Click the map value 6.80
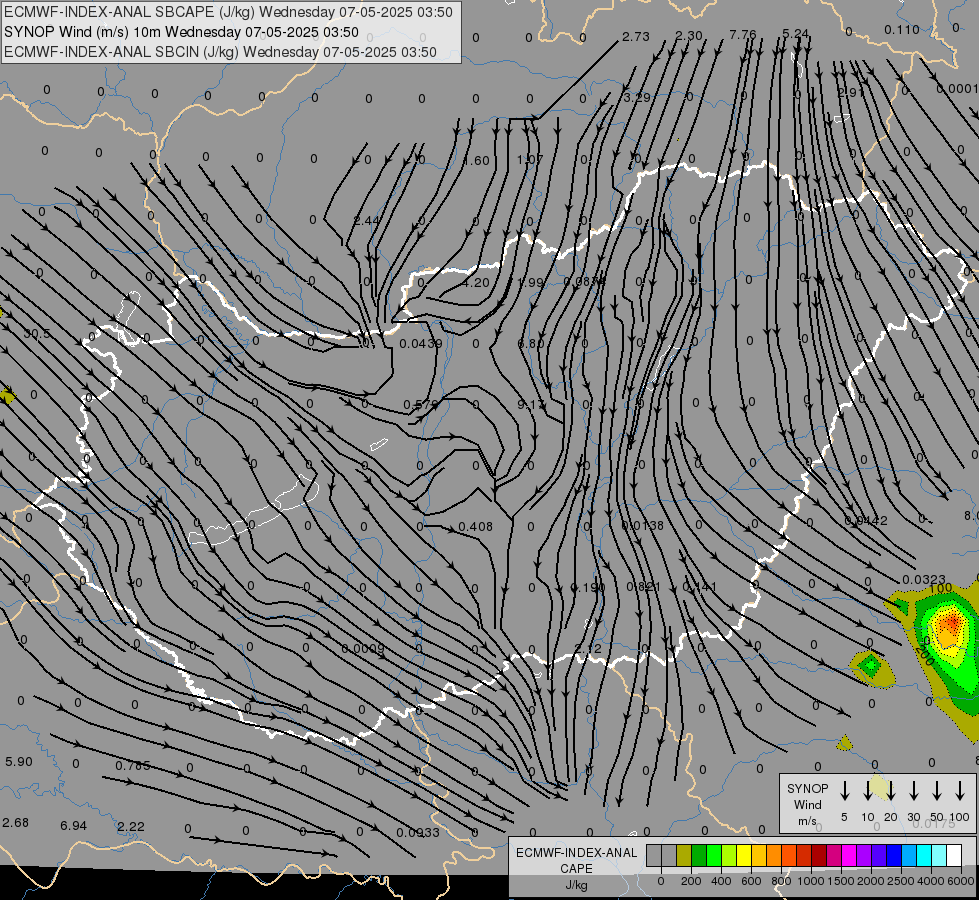Screen dimensions: 979x900 (531, 344)
